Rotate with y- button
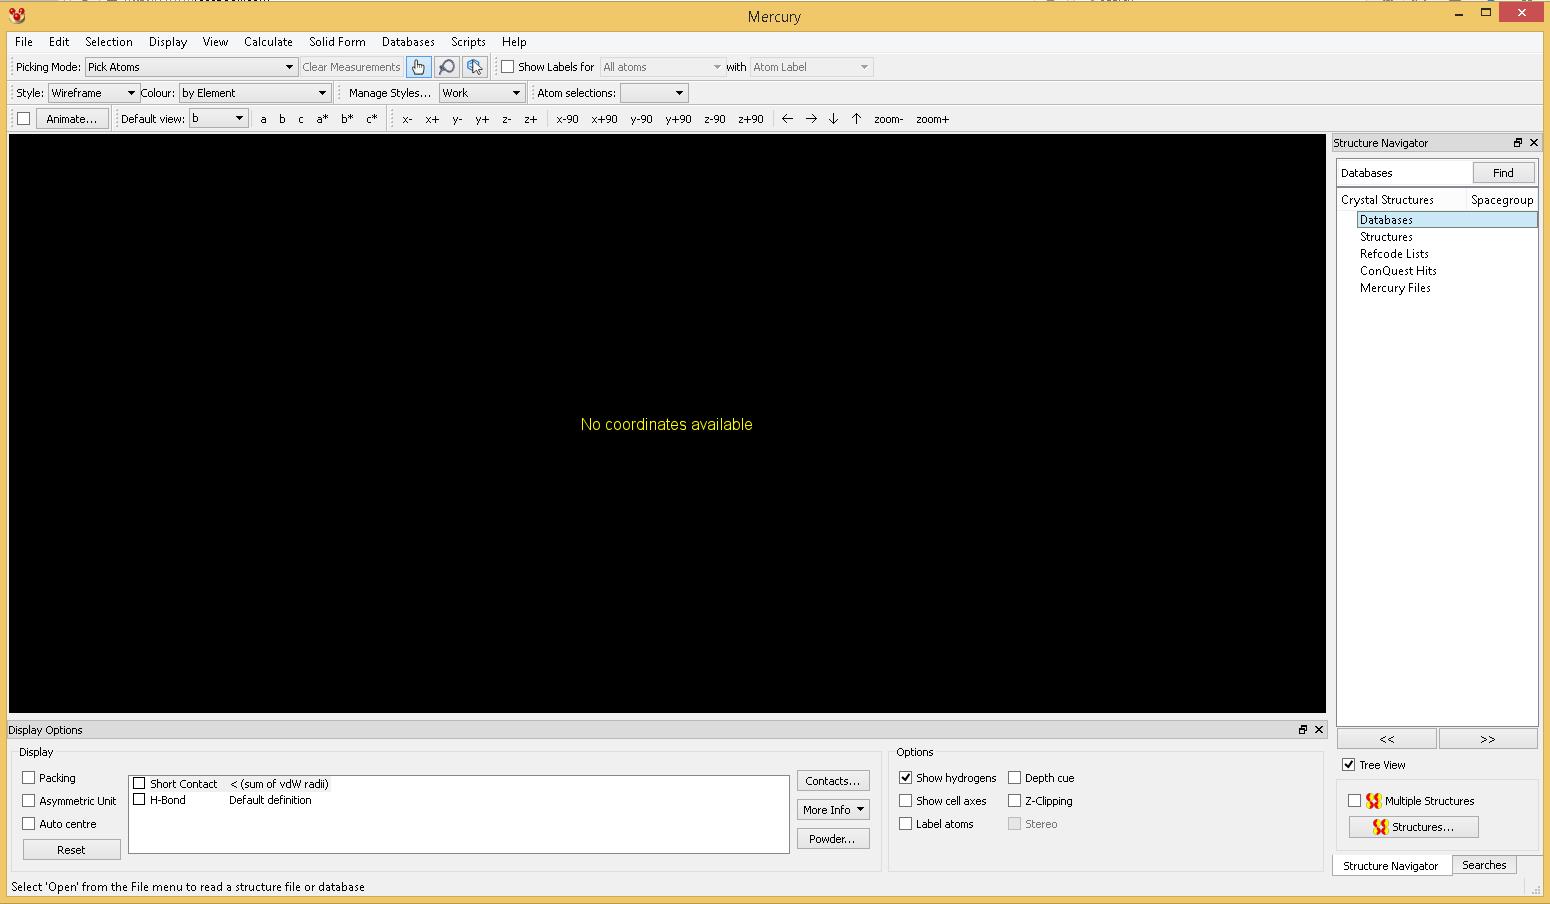The height and width of the screenshot is (904, 1550). [x=457, y=119]
